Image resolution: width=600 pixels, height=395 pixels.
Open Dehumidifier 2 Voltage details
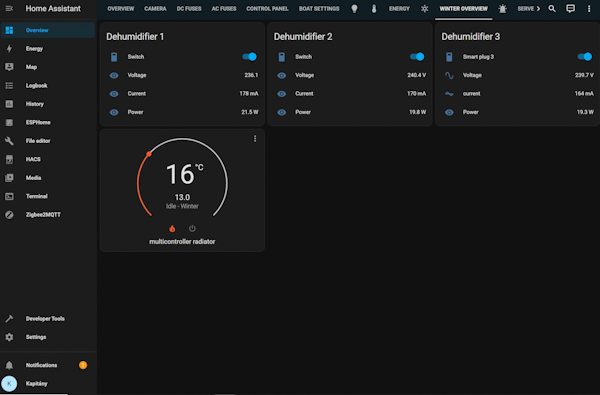click(x=350, y=75)
